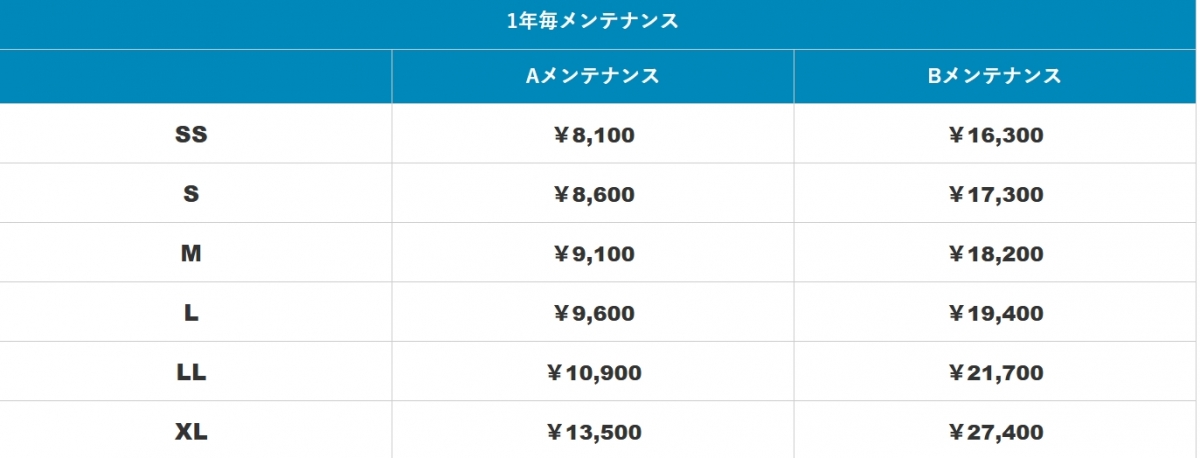Click the L size row label
Screen dimensions: 1200x458
pyautogui.click(x=191, y=313)
